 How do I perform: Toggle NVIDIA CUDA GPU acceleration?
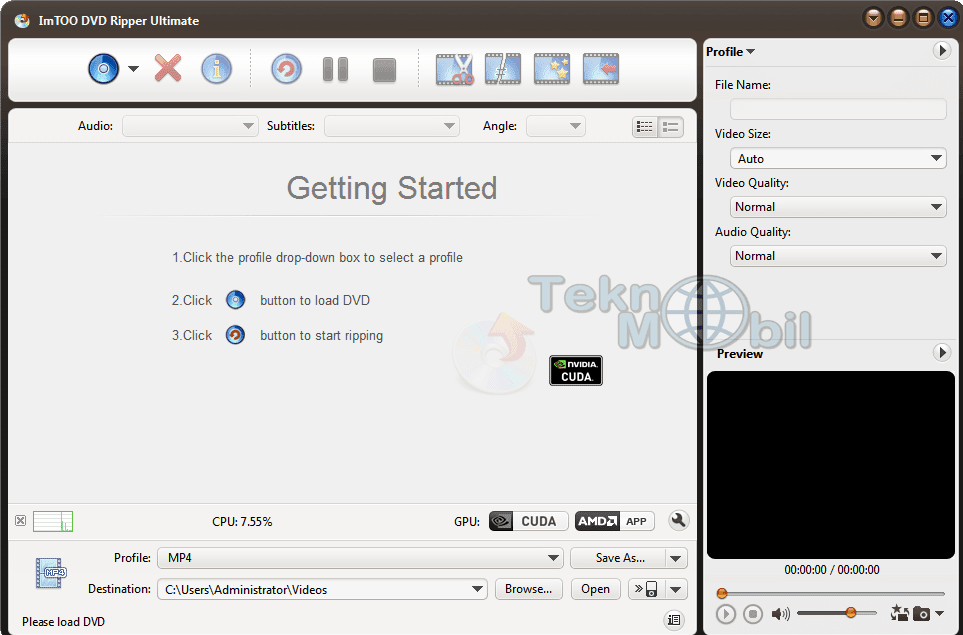point(528,521)
